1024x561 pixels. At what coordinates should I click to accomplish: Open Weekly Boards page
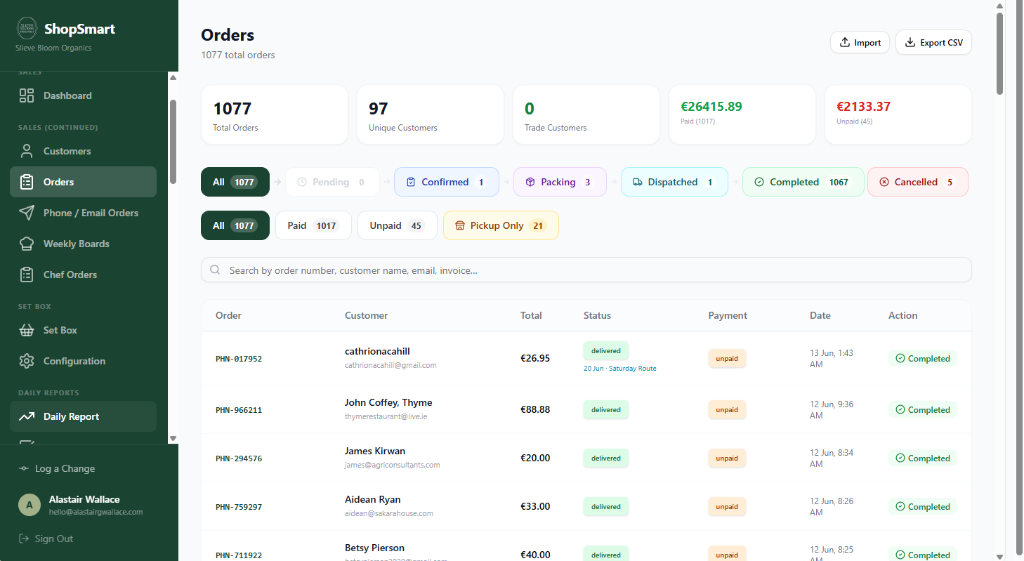83,244
